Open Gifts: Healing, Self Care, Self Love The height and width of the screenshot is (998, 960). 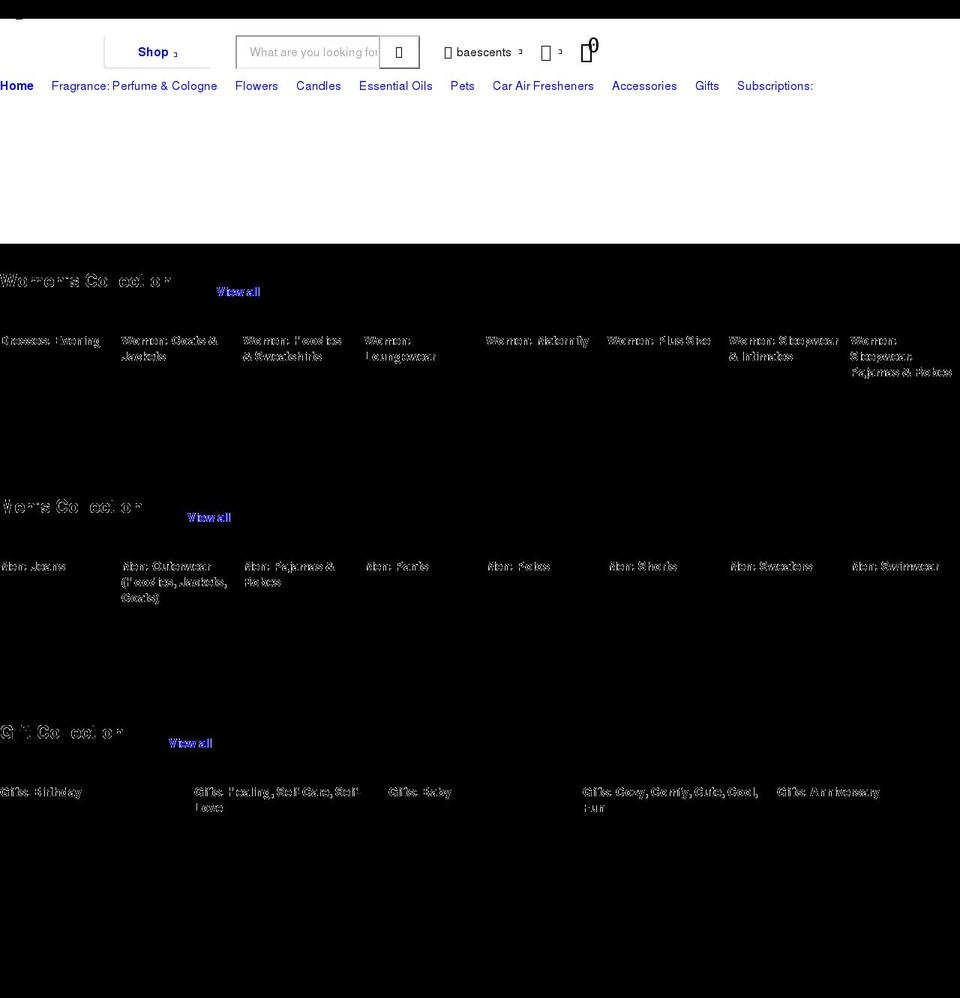(x=277, y=800)
